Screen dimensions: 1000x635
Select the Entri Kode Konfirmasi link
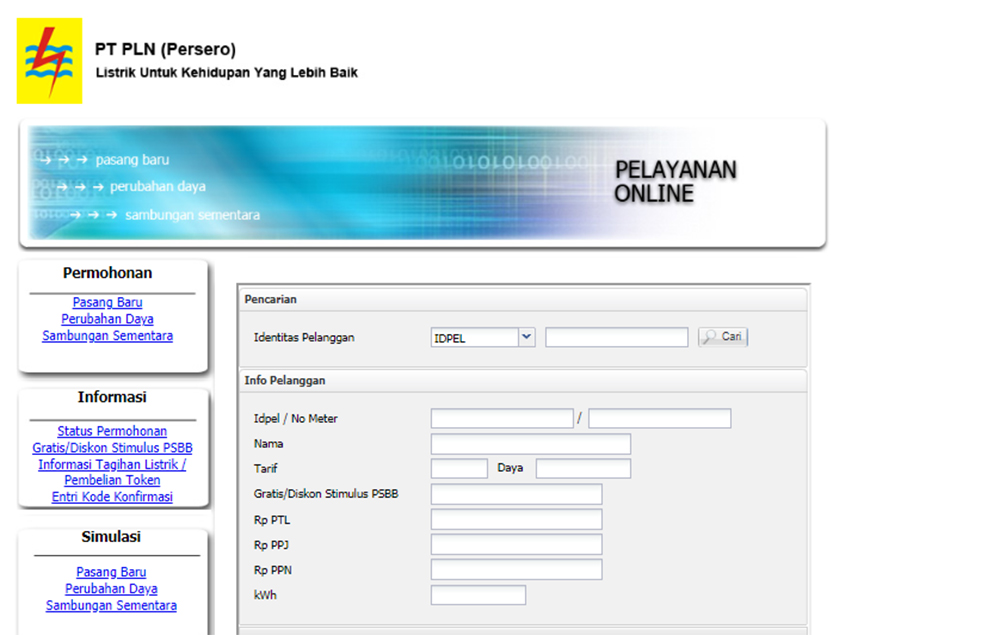112,497
